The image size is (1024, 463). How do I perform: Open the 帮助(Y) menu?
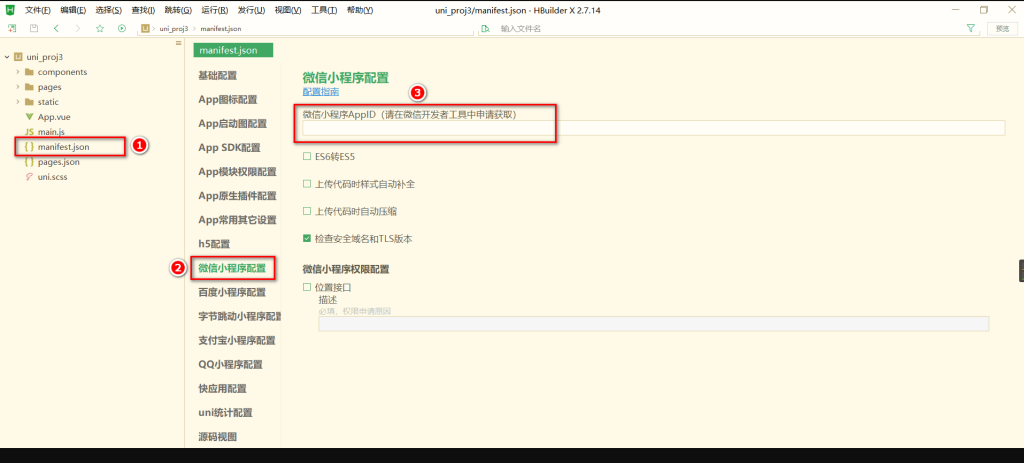coord(360,10)
